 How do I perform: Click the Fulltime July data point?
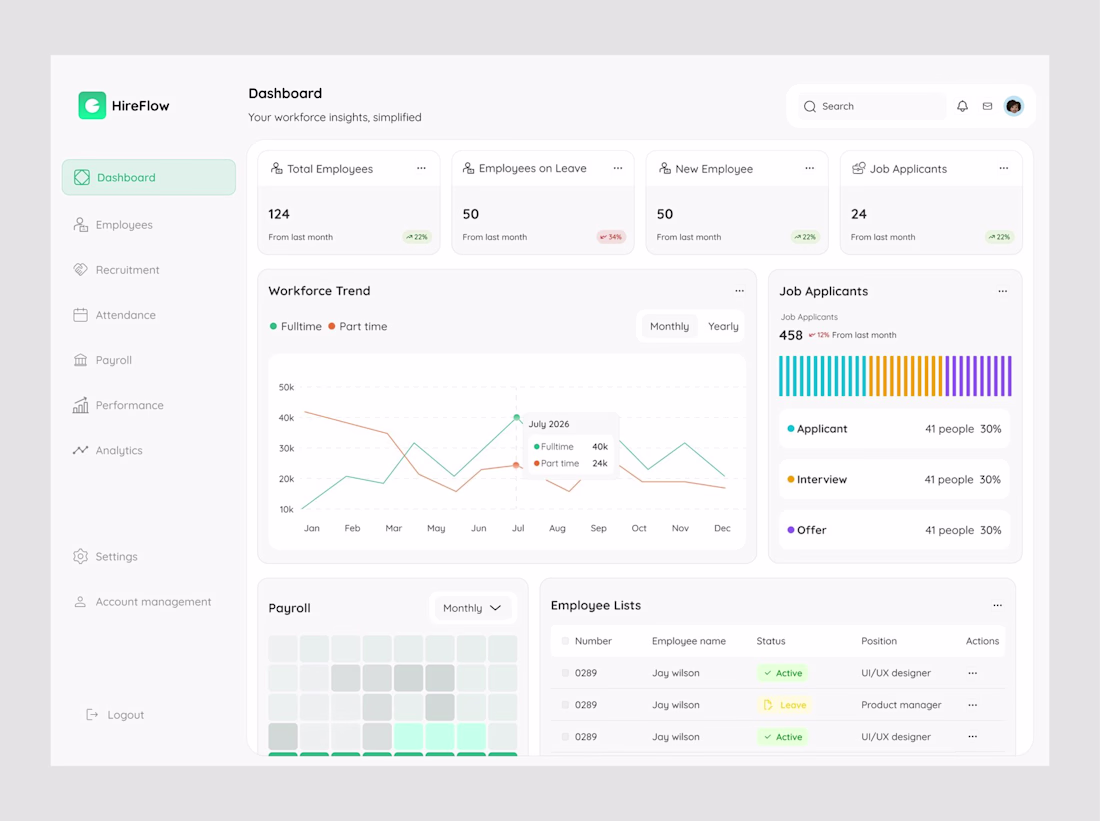point(517,418)
